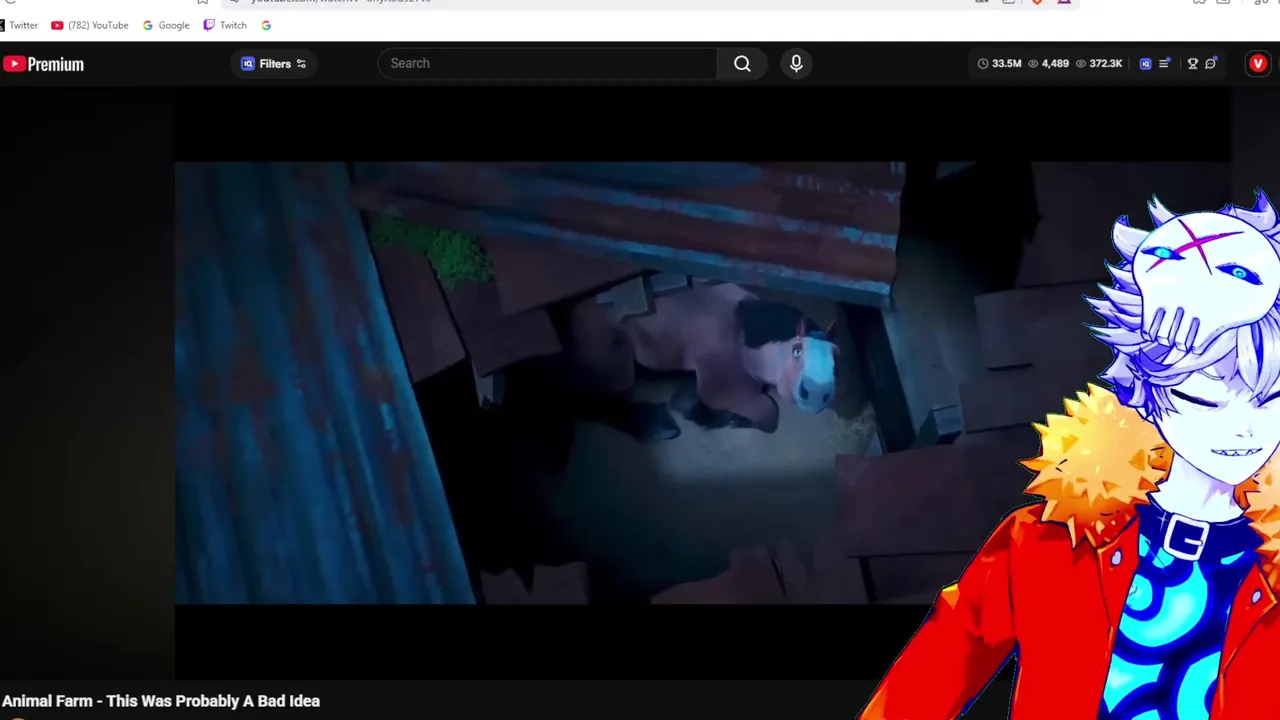This screenshot has height=720, width=1280.
Task: Open the Google bookmark
Action: coord(166,25)
